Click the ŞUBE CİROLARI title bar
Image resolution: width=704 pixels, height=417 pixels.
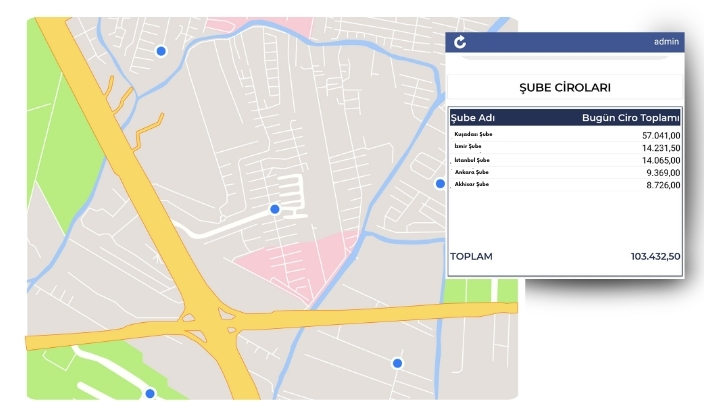click(x=565, y=88)
